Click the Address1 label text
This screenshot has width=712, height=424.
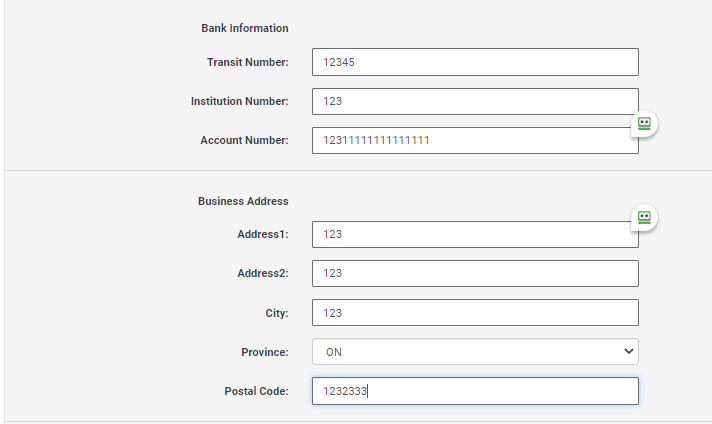tap(262, 234)
